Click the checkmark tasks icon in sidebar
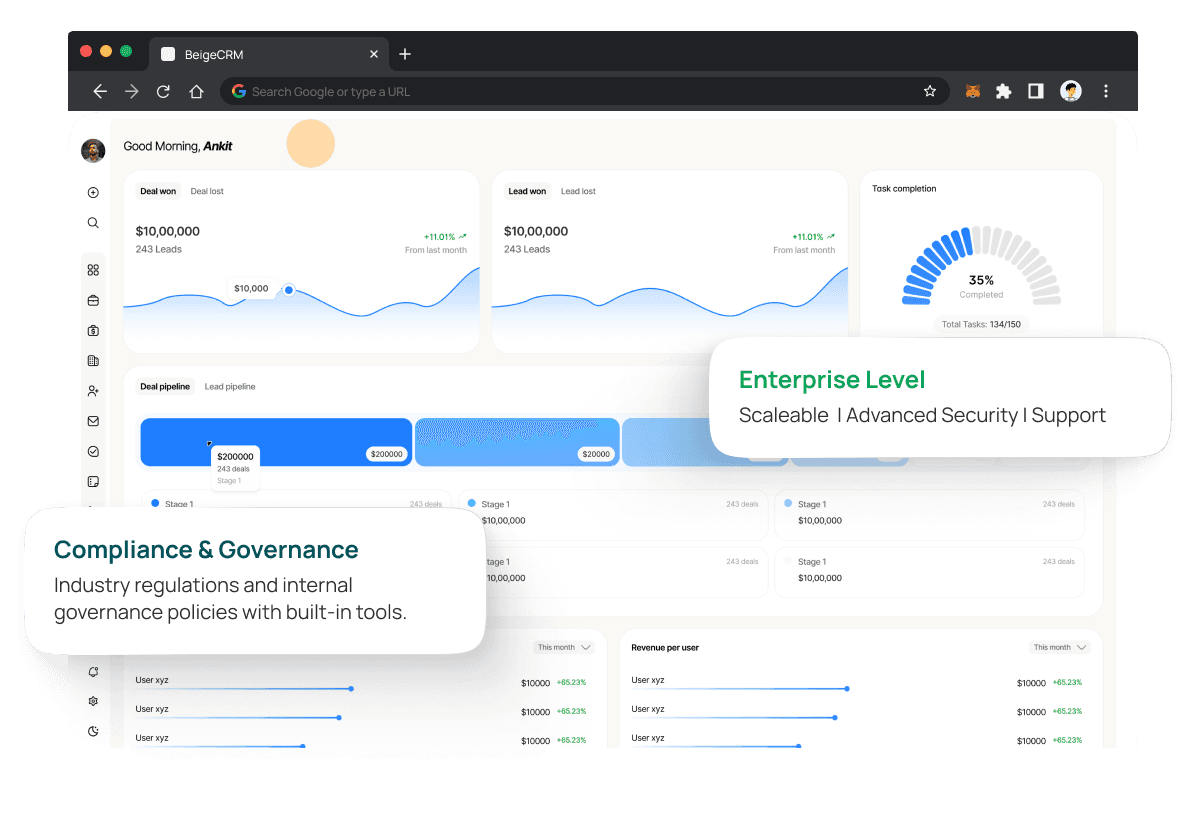The image size is (1203, 835). [93, 451]
